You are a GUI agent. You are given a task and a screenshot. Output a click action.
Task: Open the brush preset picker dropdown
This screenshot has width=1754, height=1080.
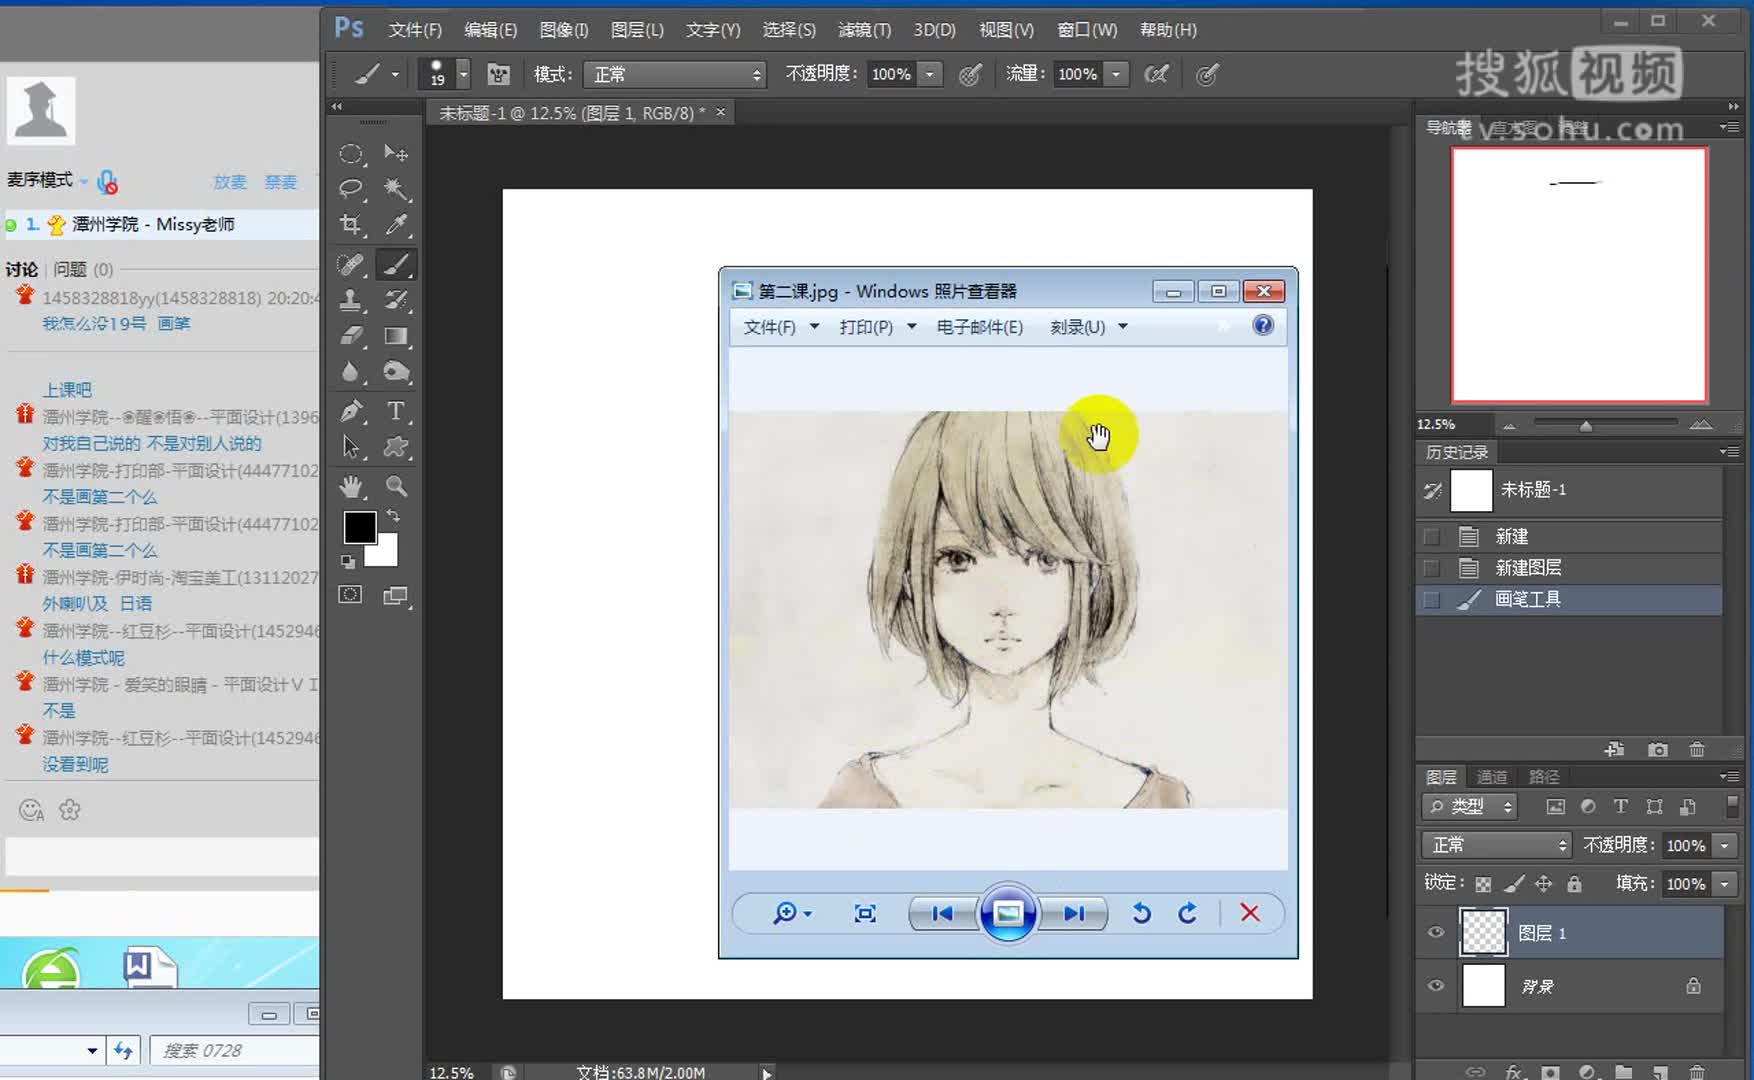(463, 74)
